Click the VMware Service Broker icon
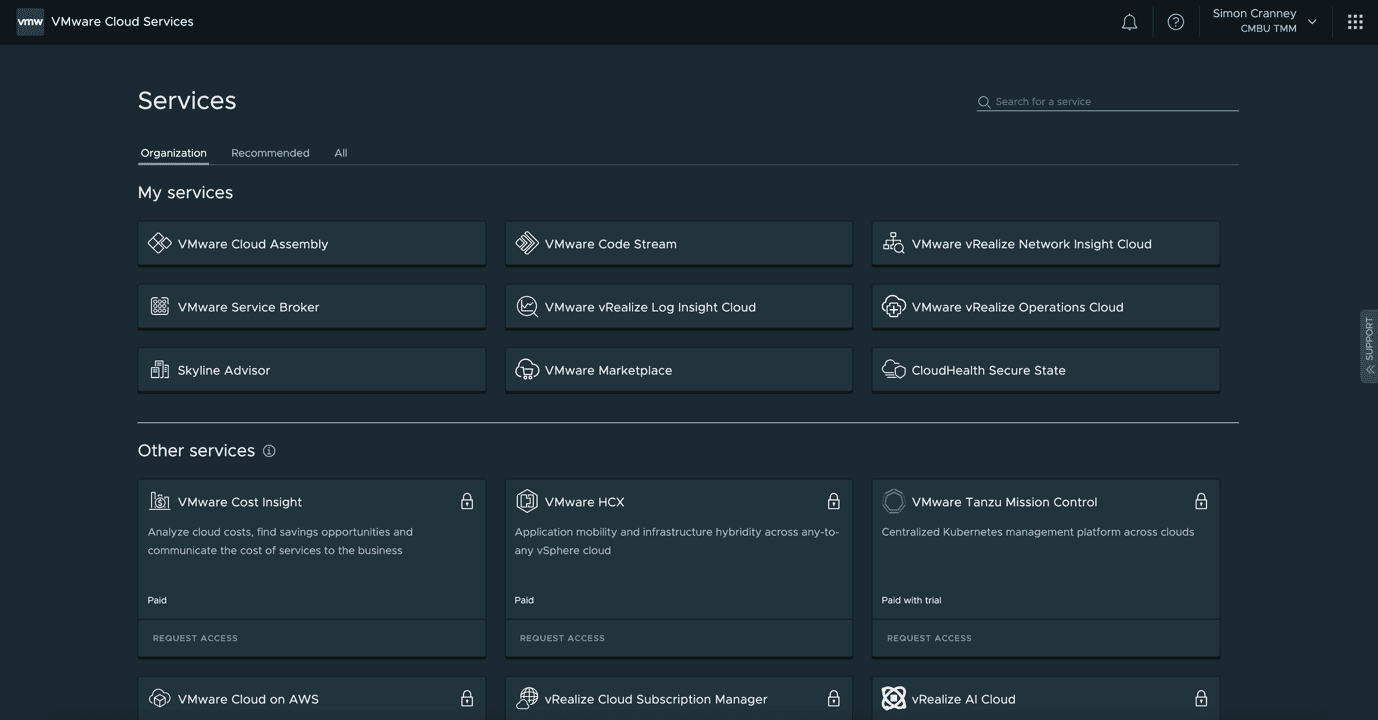Viewport: 1378px width, 720px height. coord(159,306)
